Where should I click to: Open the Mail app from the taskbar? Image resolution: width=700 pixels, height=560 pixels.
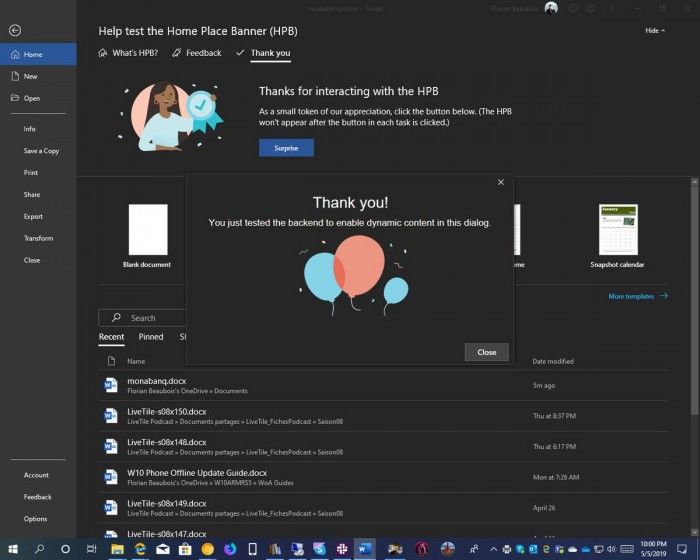(x=163, y=549)
